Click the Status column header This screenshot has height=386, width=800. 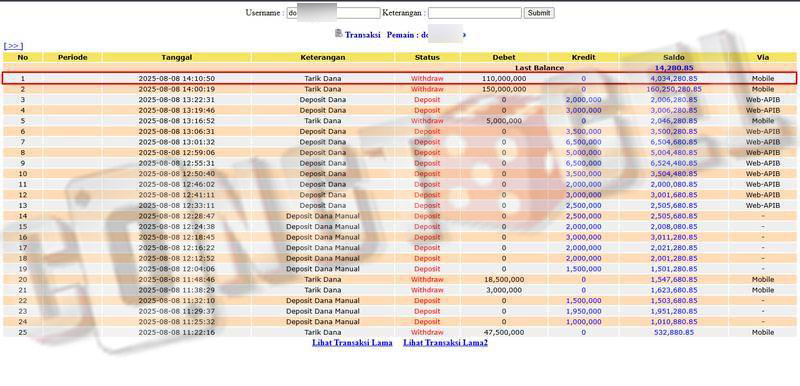427,57
